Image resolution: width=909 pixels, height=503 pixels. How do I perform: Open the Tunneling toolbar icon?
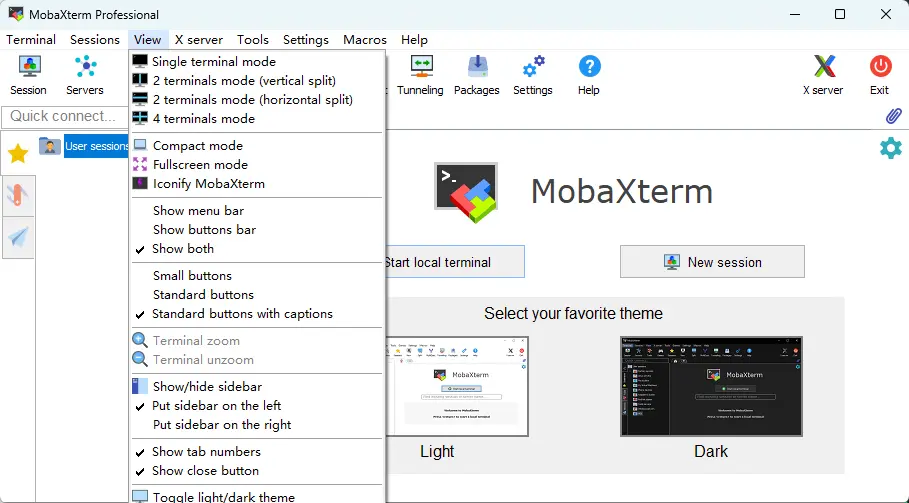(x=420, y=75)
